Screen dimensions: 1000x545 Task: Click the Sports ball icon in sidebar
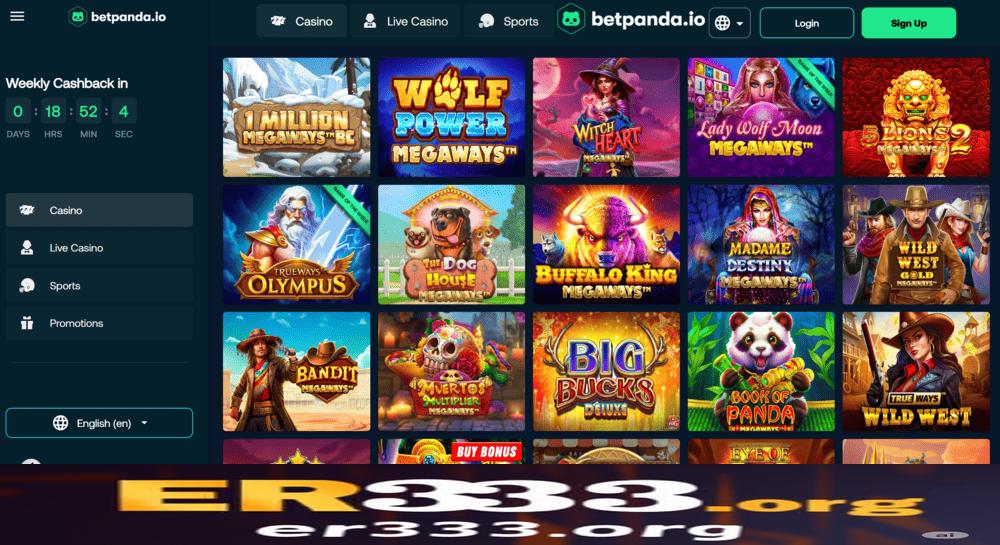(x=27, y=286)
